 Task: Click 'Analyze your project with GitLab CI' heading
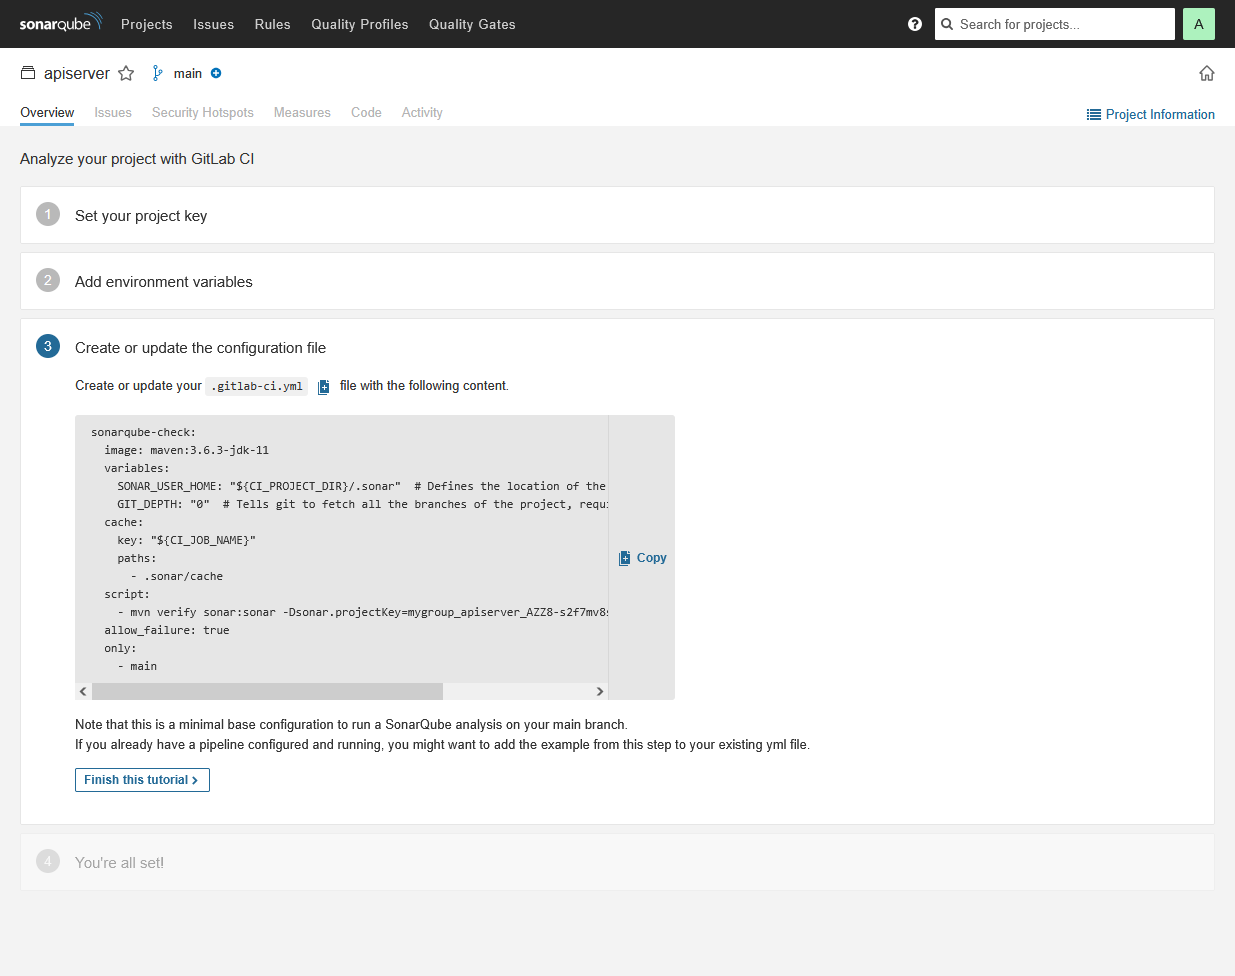[137, 159]
